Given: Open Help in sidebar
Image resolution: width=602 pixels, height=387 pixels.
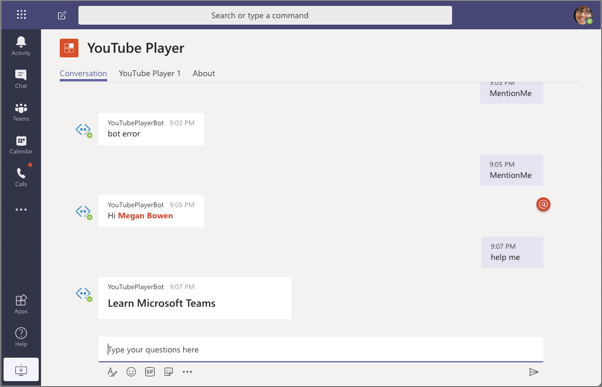Looking at the screenshot, I should (21, 337).
